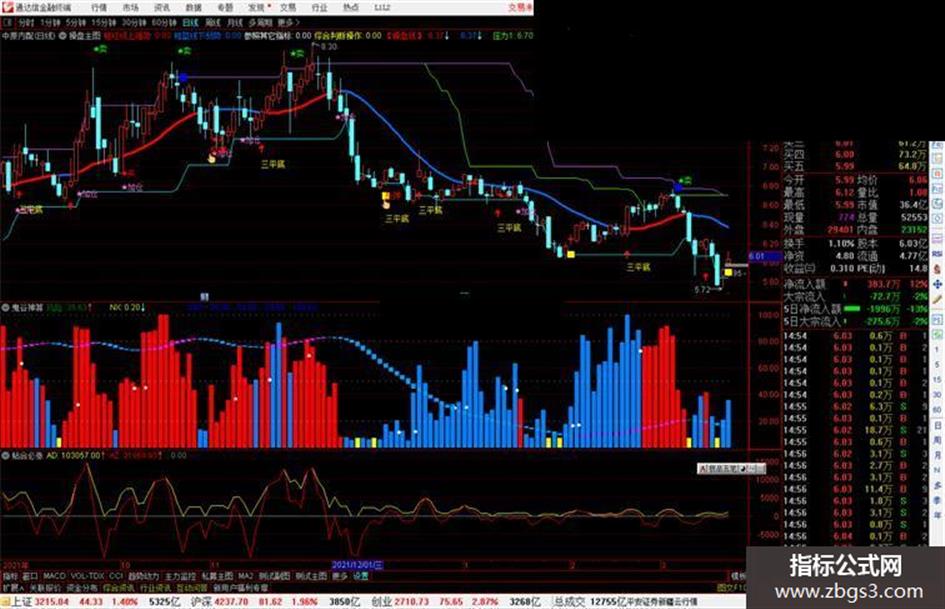Select the 60分钟 period tab
Viewport: 945px width, 609px height.
tap(163, 23)
